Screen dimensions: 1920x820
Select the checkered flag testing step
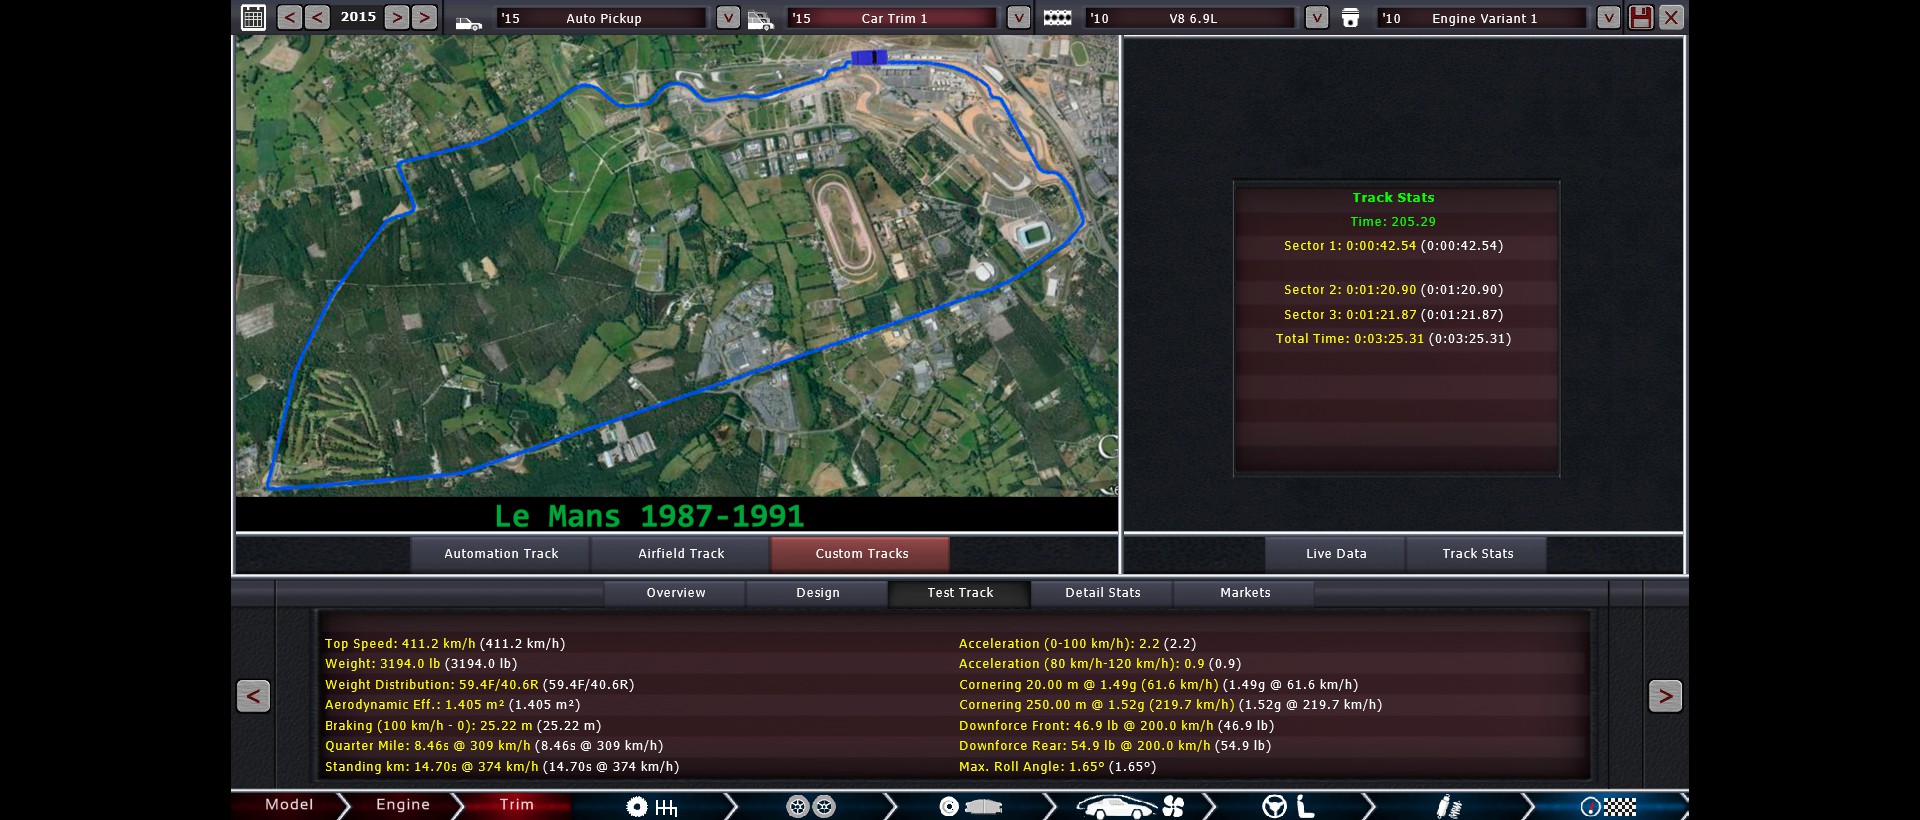(x=1608, y=806)
